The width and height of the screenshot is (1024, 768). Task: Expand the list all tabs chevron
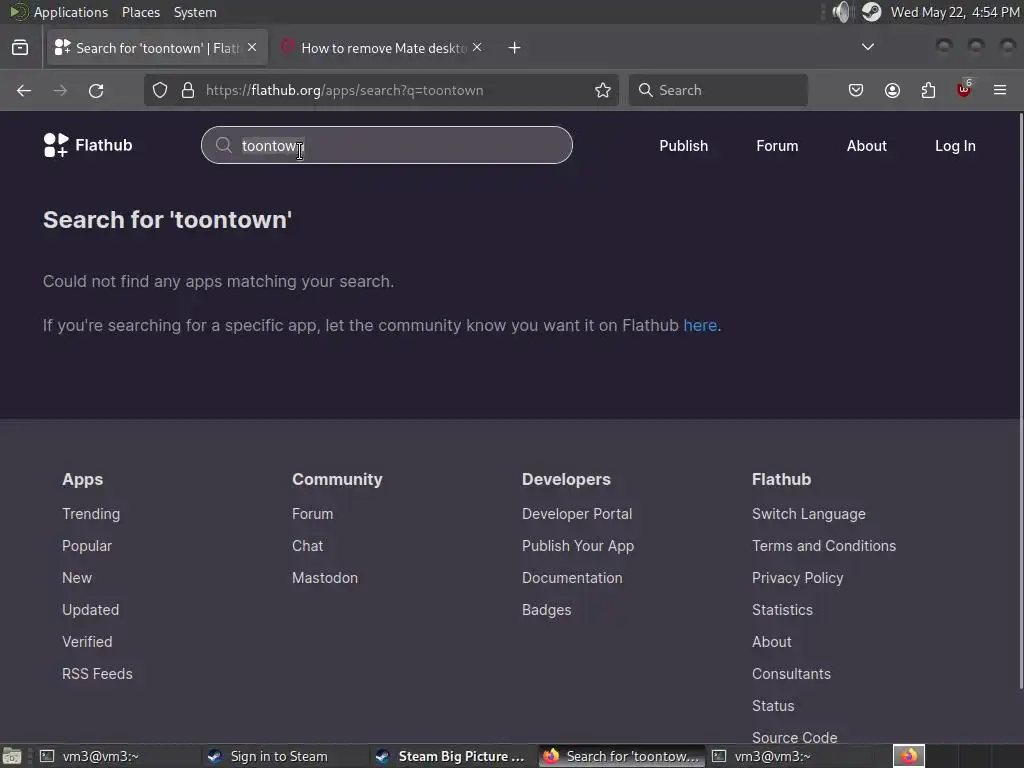868,47
